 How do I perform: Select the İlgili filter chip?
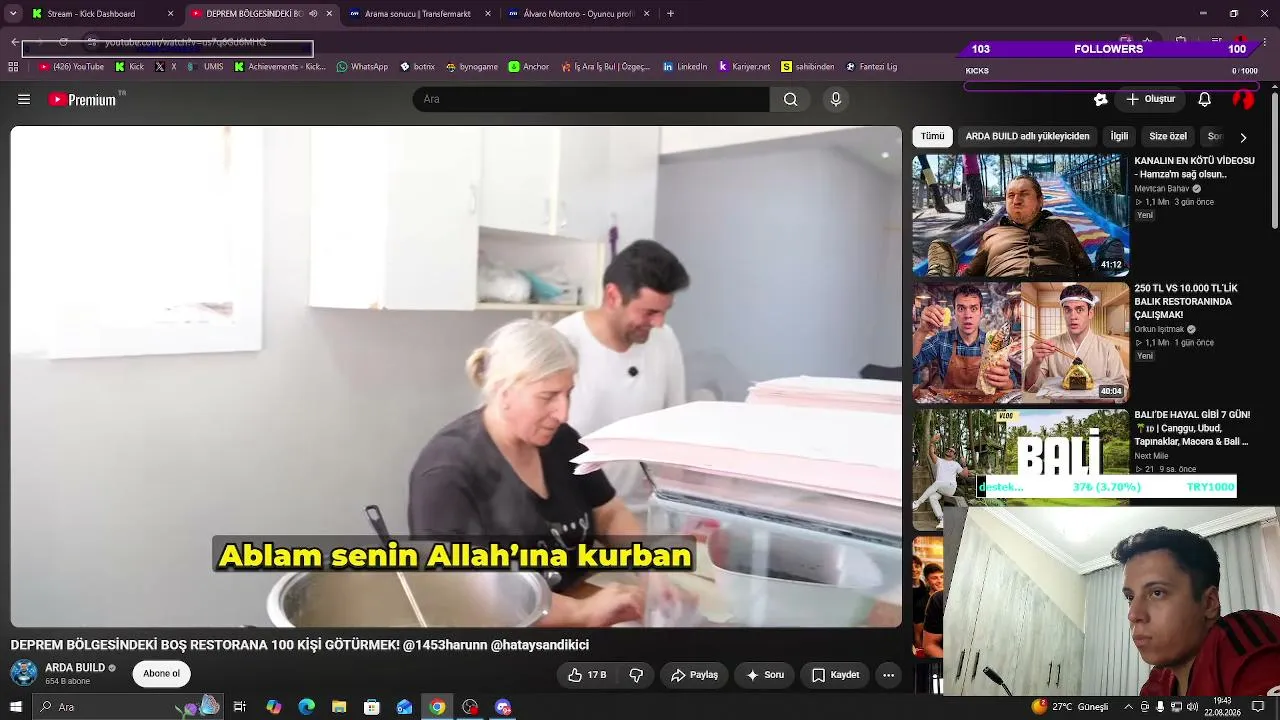pos(1119,136)
